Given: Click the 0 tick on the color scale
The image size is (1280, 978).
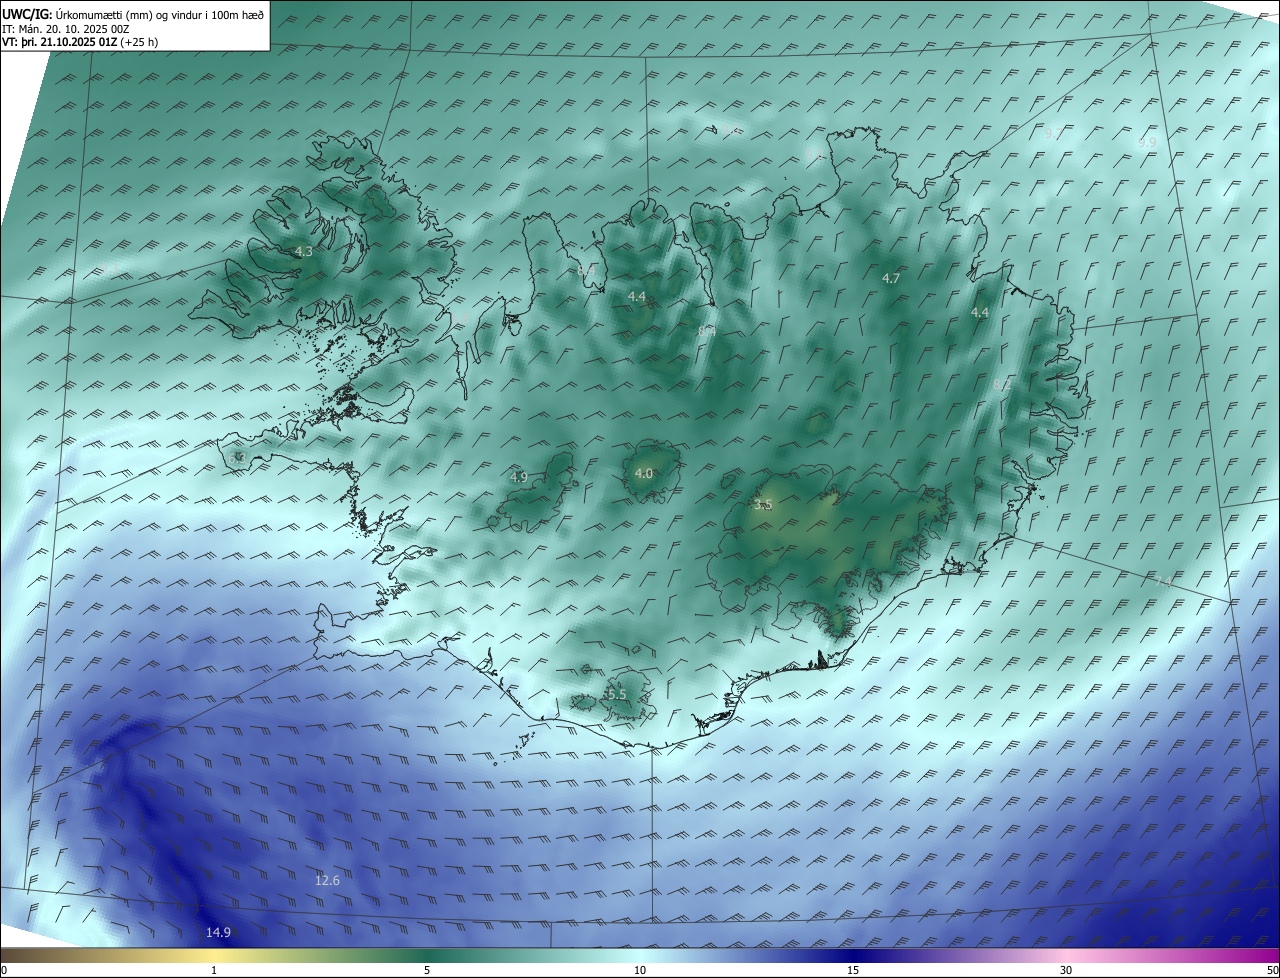Looking at the screenshot, I should 4,970.
